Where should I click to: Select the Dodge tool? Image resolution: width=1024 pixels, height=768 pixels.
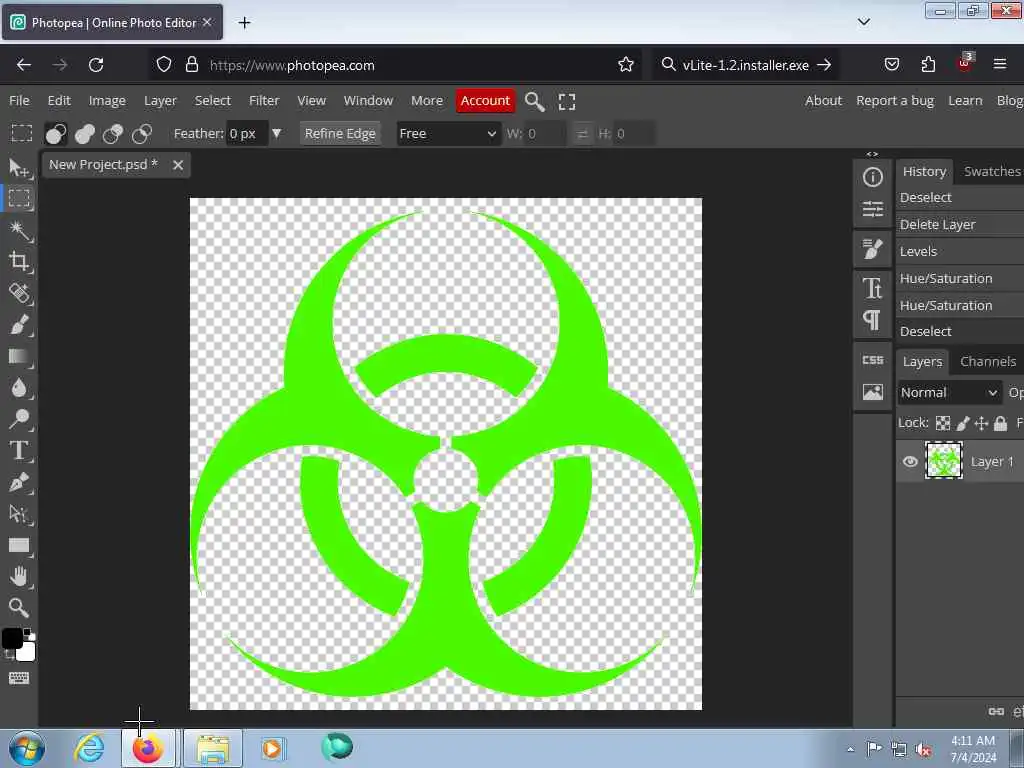tap(19, 419)
